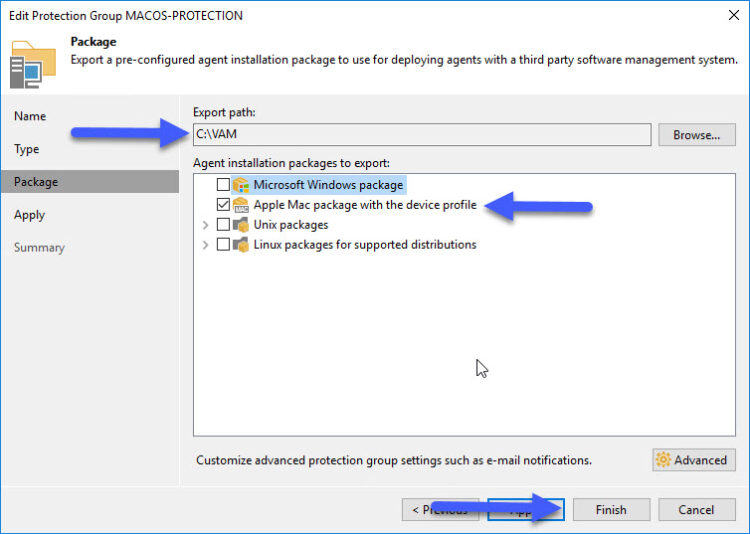Screen dimensions: 750x534
Task: Enable the Microsoft Windows package checkbox
Action: tap(223, 185)
